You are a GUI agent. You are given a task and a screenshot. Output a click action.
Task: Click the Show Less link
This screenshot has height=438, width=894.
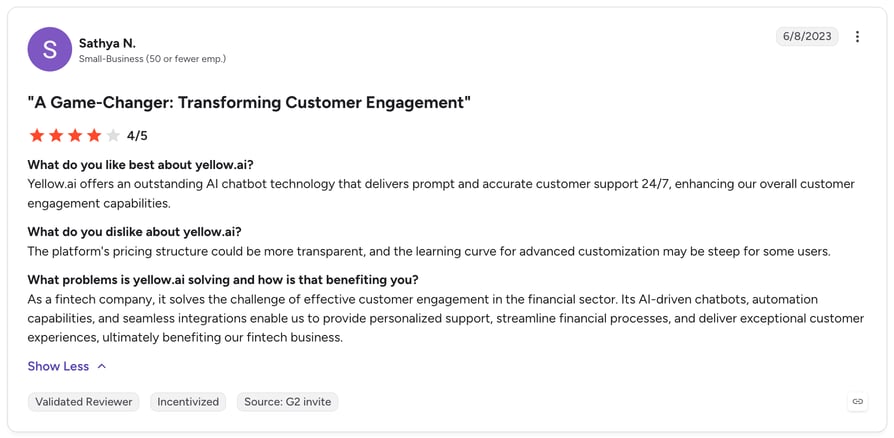[x=58, y=366]
